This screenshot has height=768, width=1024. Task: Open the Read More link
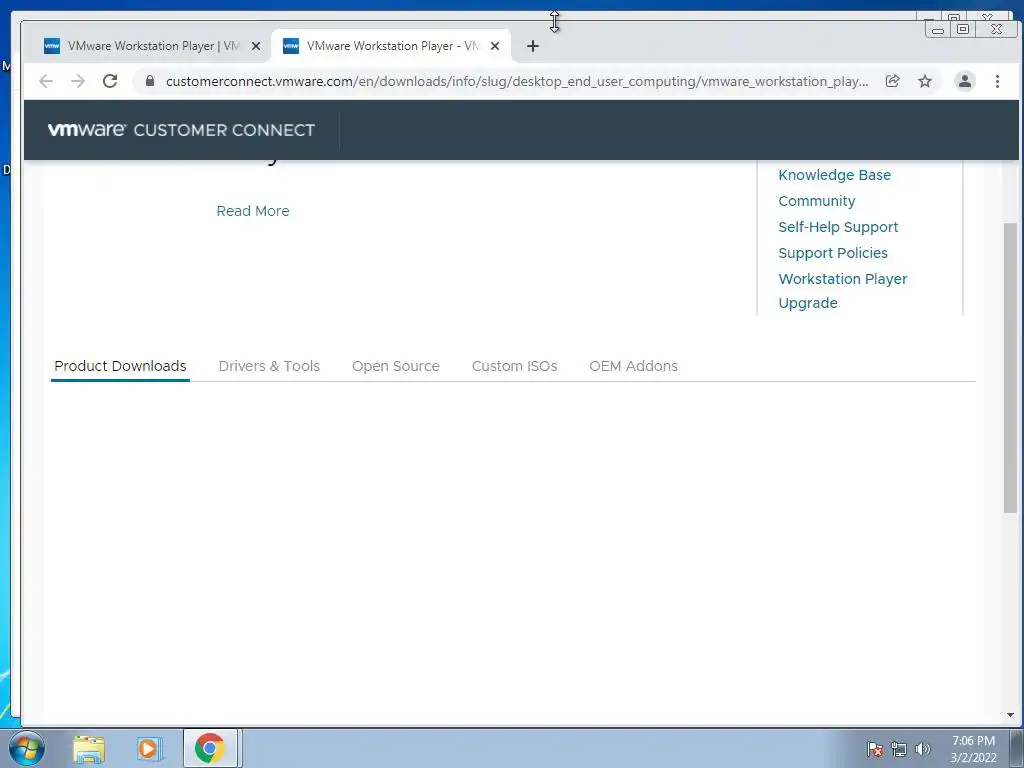pyautogui.click(x=253, y=211)
